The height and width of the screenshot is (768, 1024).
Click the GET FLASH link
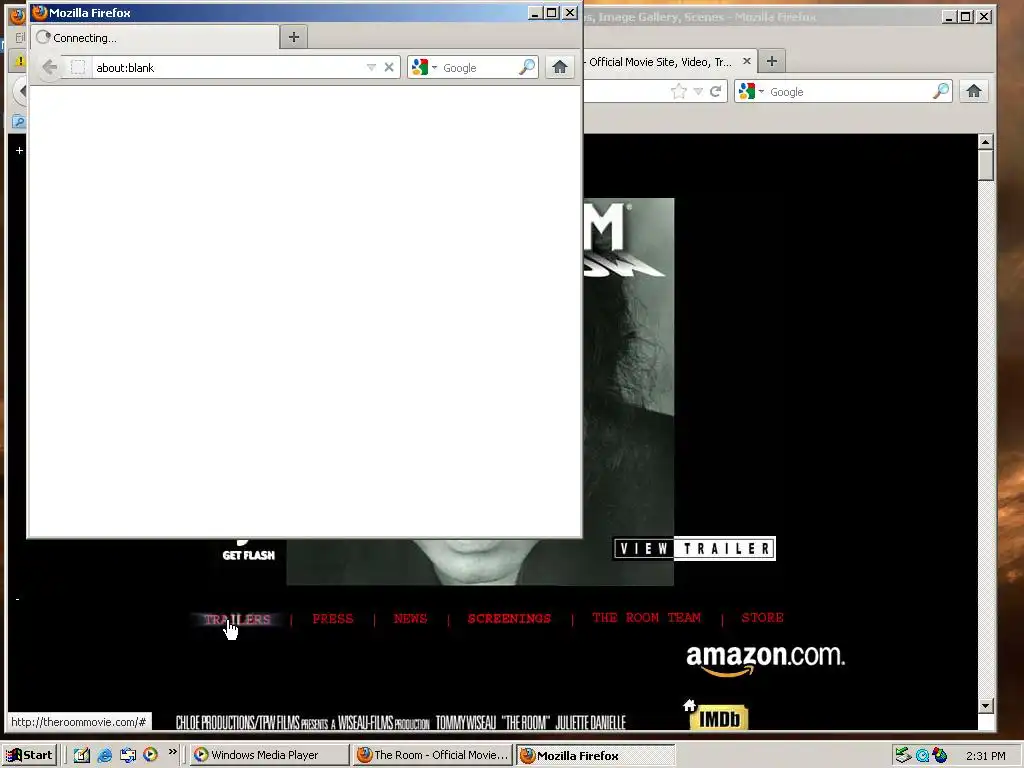coord(248,555)
